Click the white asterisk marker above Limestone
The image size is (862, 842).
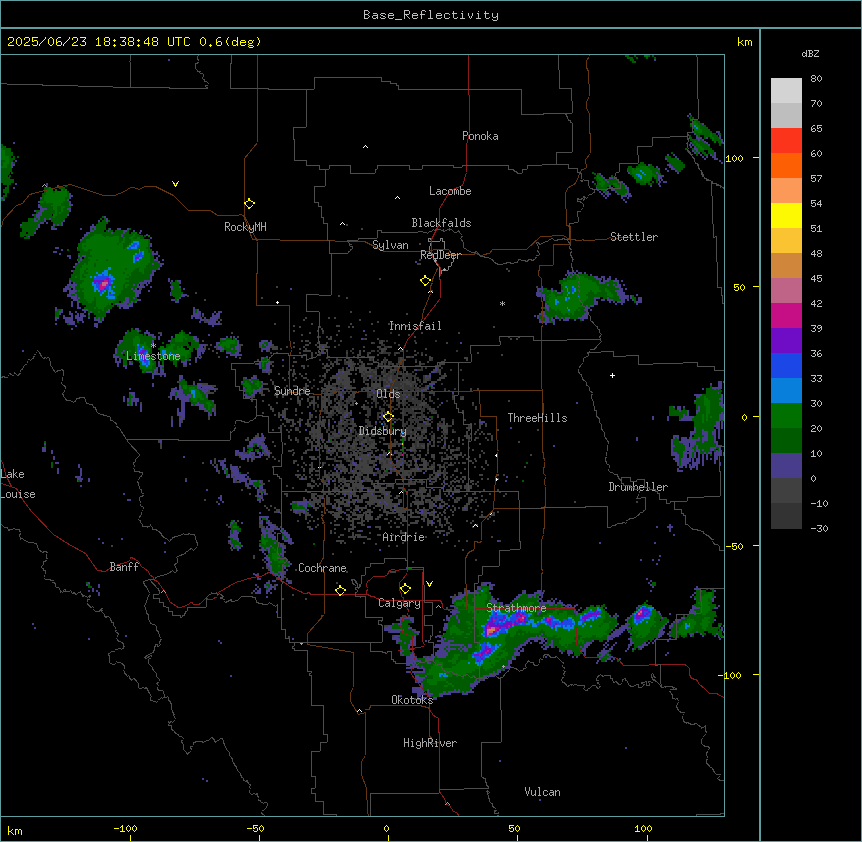pyautogui.click(x=153, y=346)
